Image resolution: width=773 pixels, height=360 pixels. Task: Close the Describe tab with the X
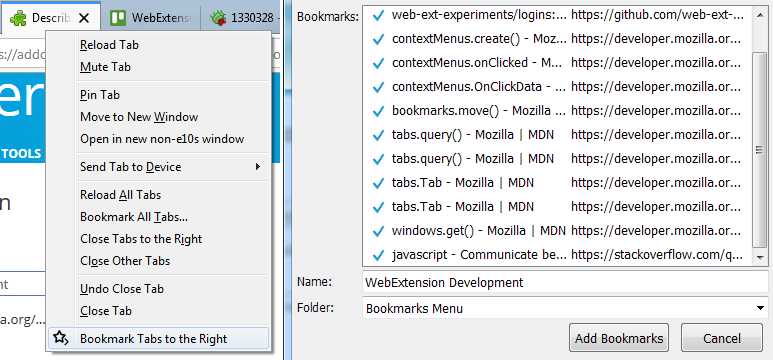(84, 19)
